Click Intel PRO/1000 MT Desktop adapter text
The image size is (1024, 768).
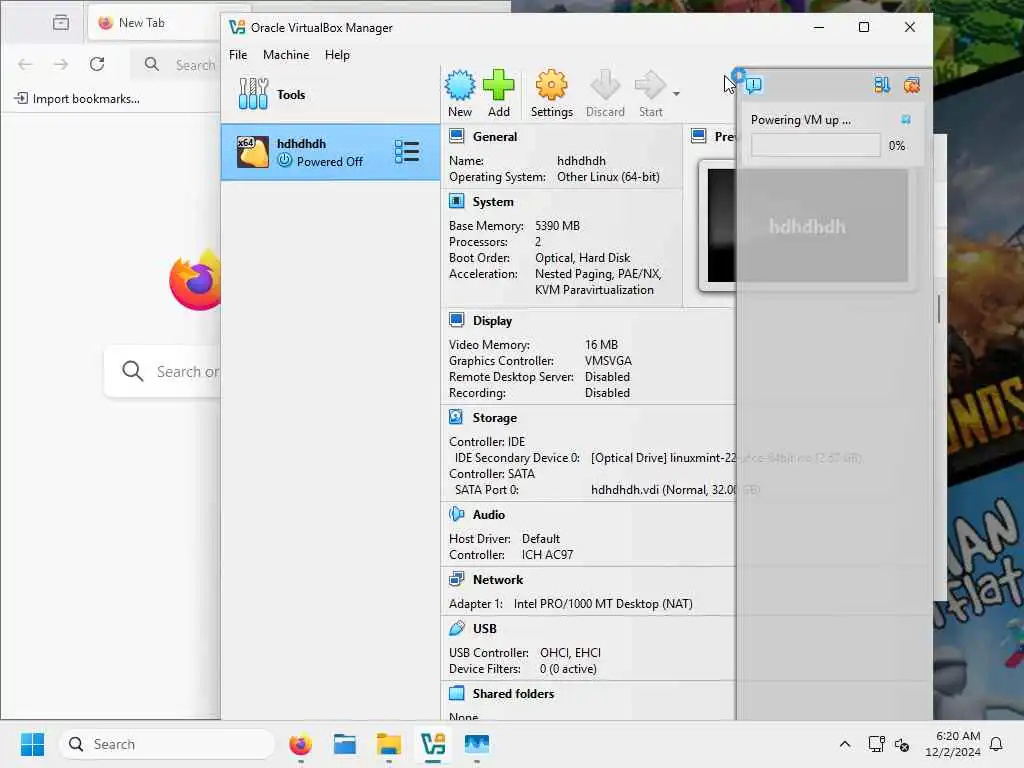point(603,604)
